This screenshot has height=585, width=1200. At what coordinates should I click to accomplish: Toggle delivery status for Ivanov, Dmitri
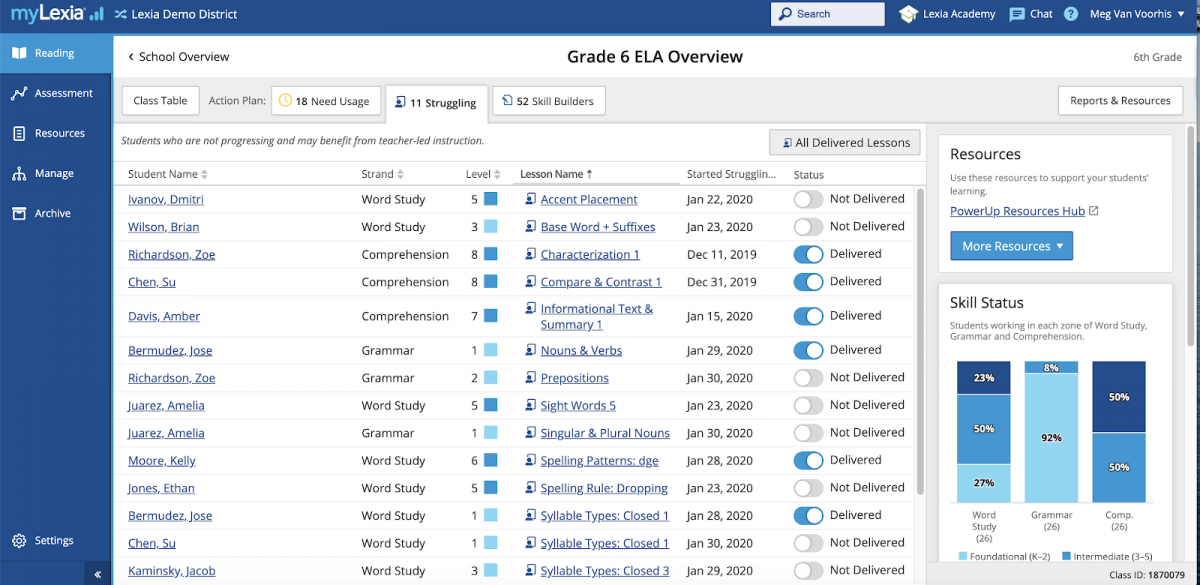click(x=808, y=199)
